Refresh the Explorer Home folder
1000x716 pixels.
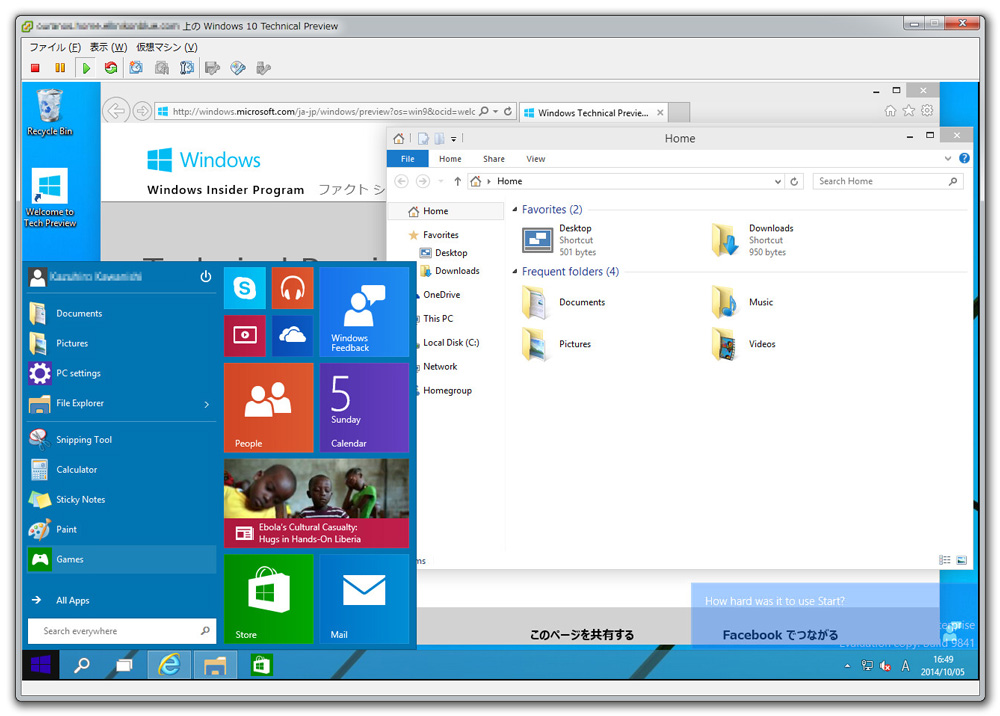point(794,182)
